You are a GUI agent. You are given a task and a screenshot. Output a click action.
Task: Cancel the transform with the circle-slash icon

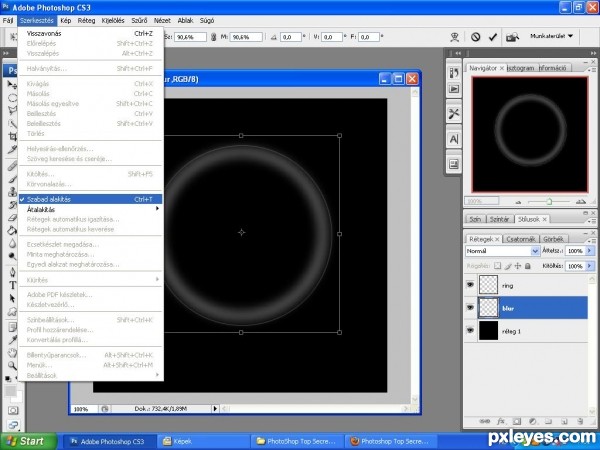tap(475, 37)
